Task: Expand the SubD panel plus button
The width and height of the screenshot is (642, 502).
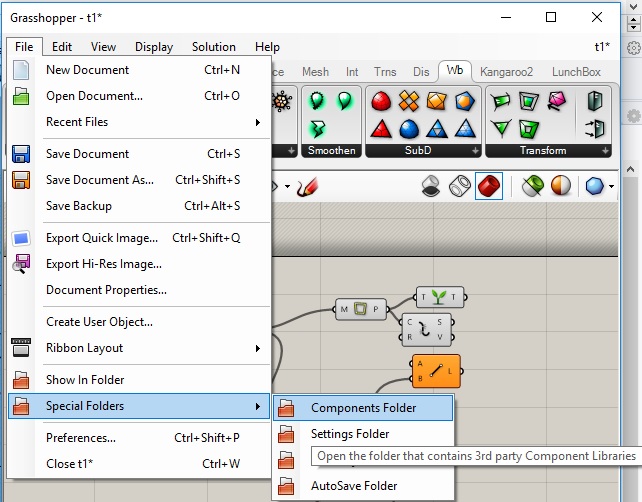Action: (475, 151)
